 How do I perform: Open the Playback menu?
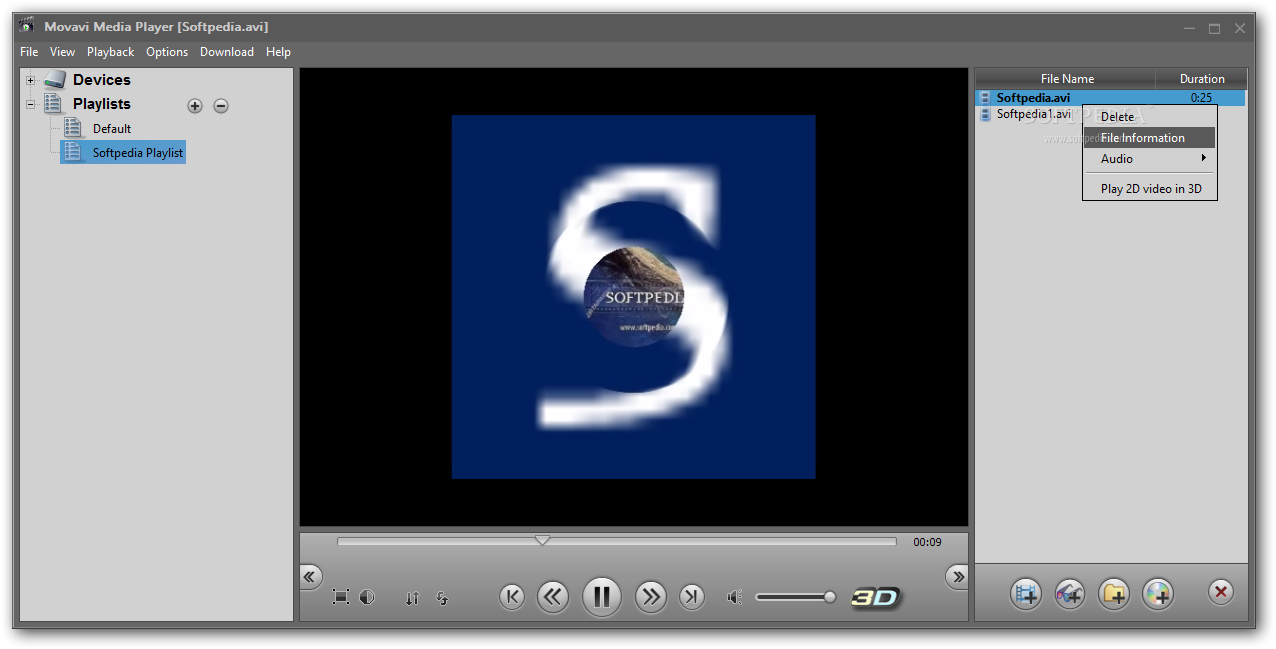click(x=110, y=52)
